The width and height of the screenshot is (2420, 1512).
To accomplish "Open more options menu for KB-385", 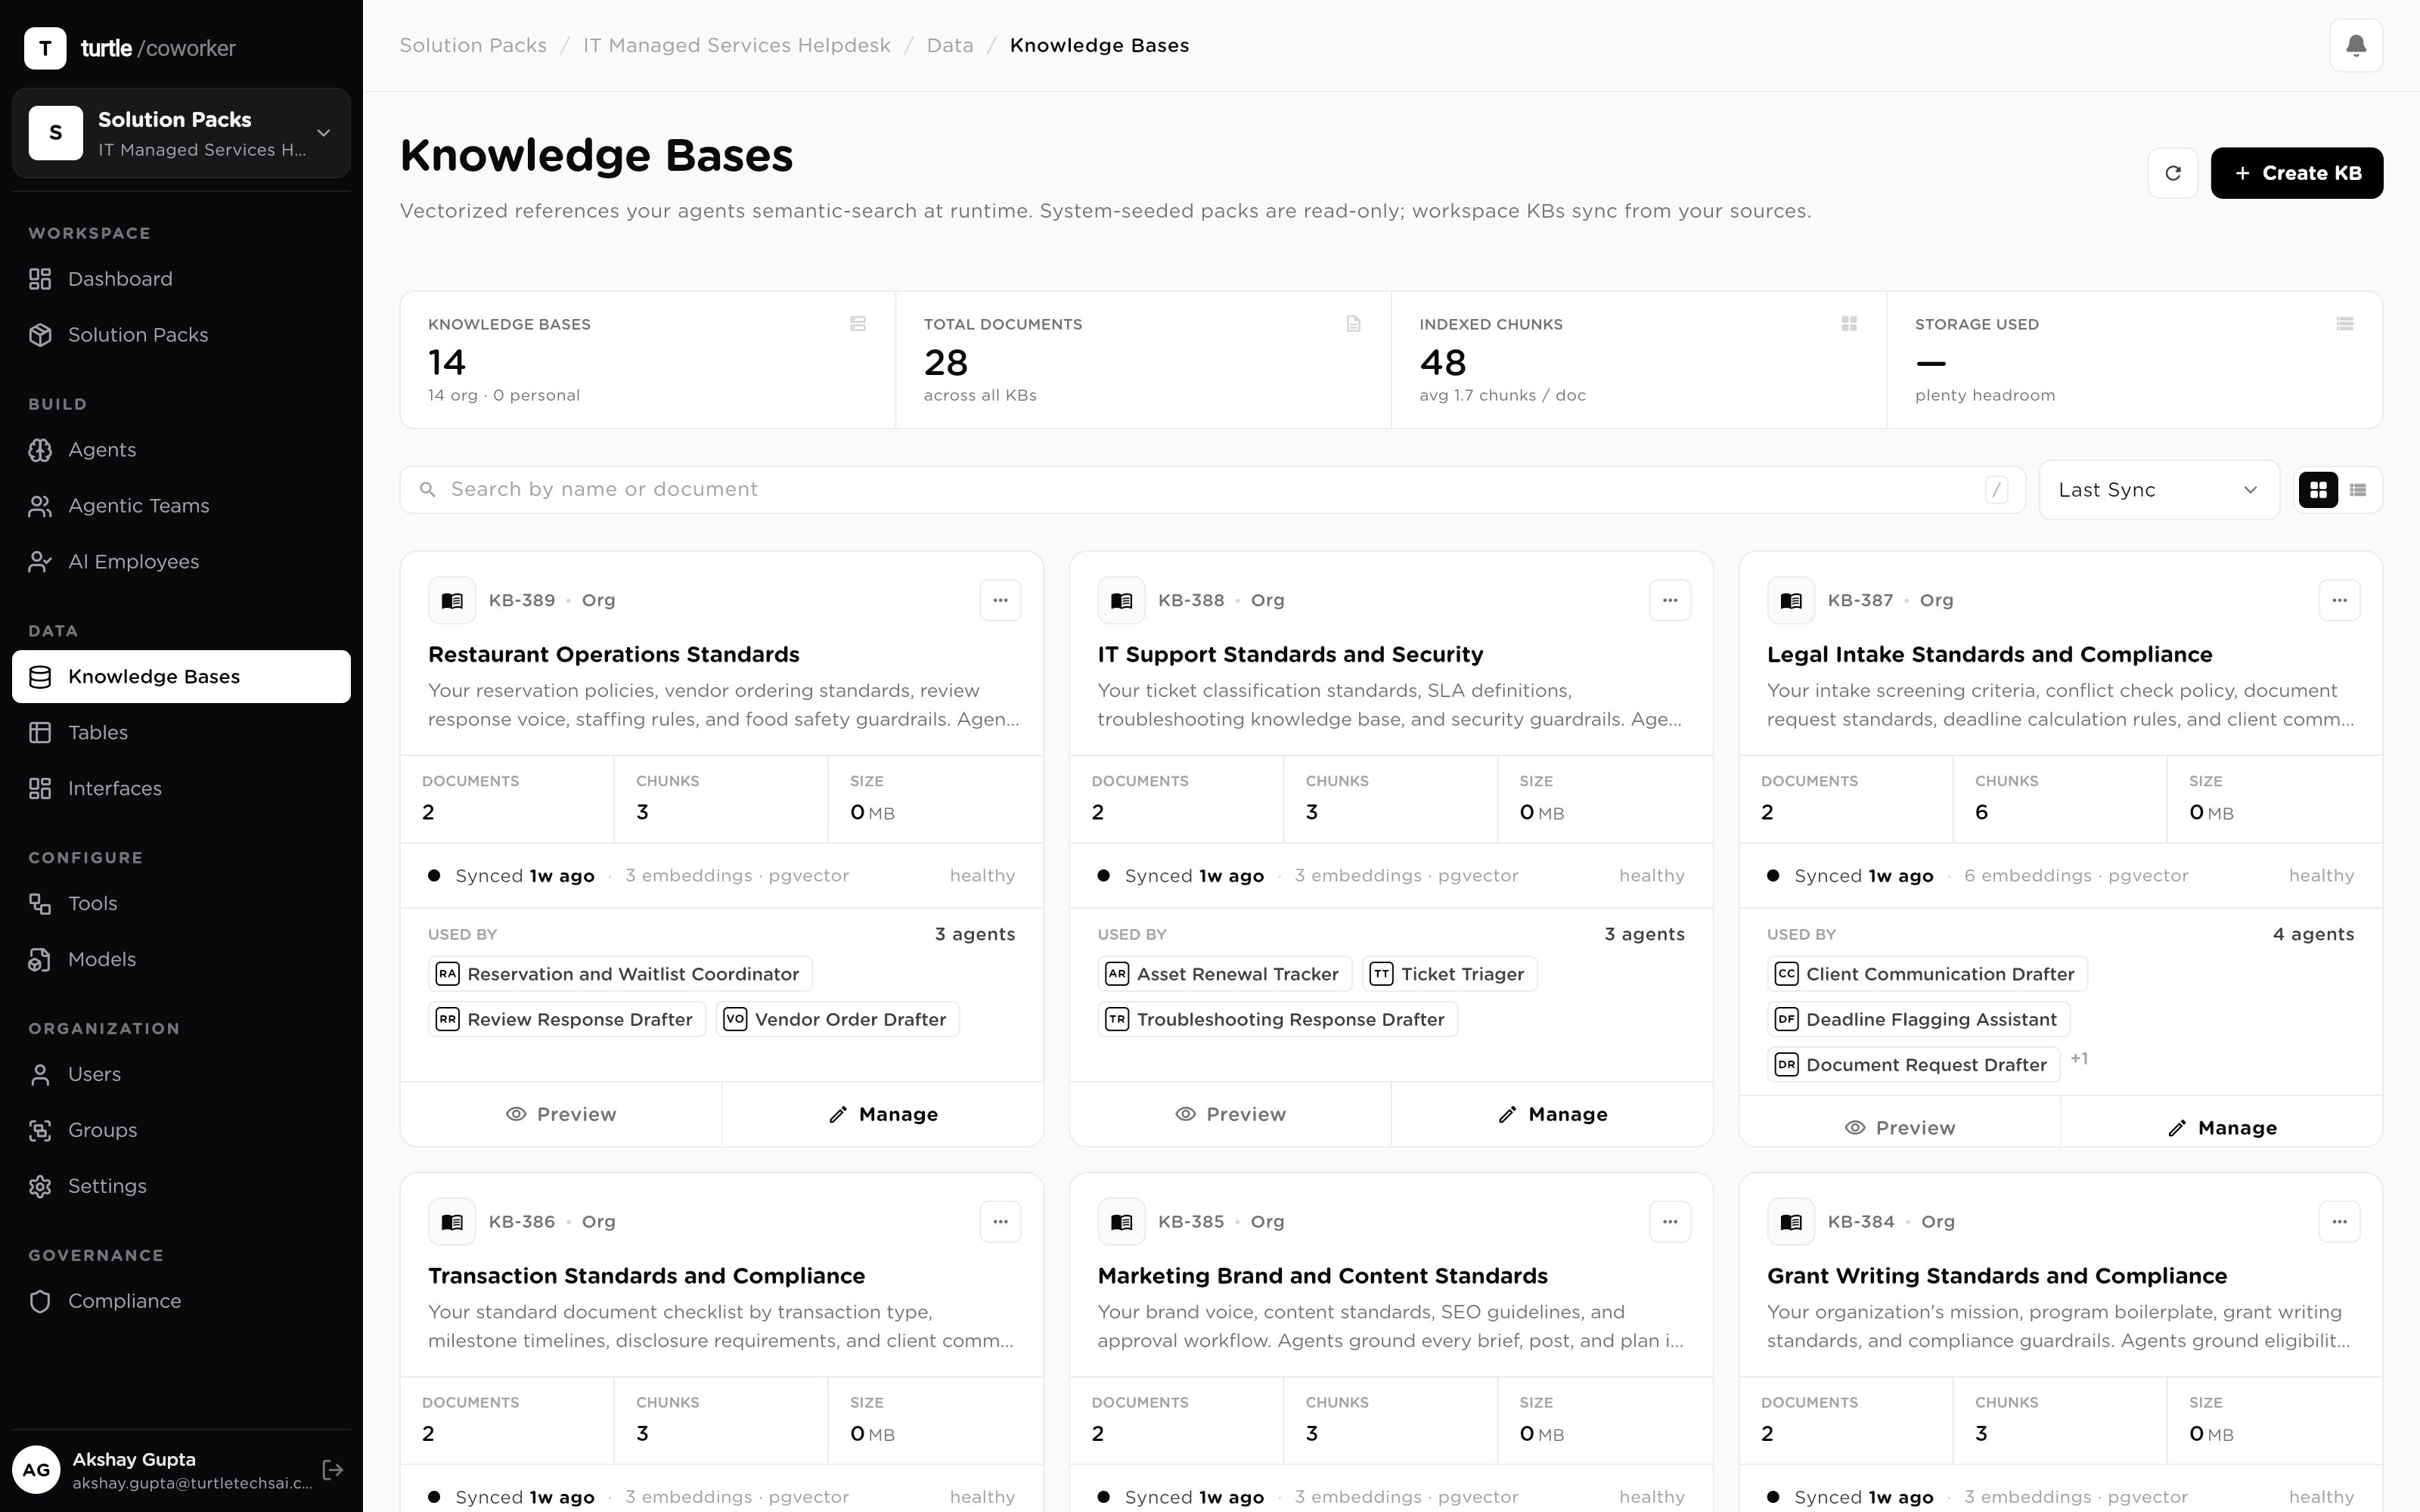I will pos(1670,1222).
